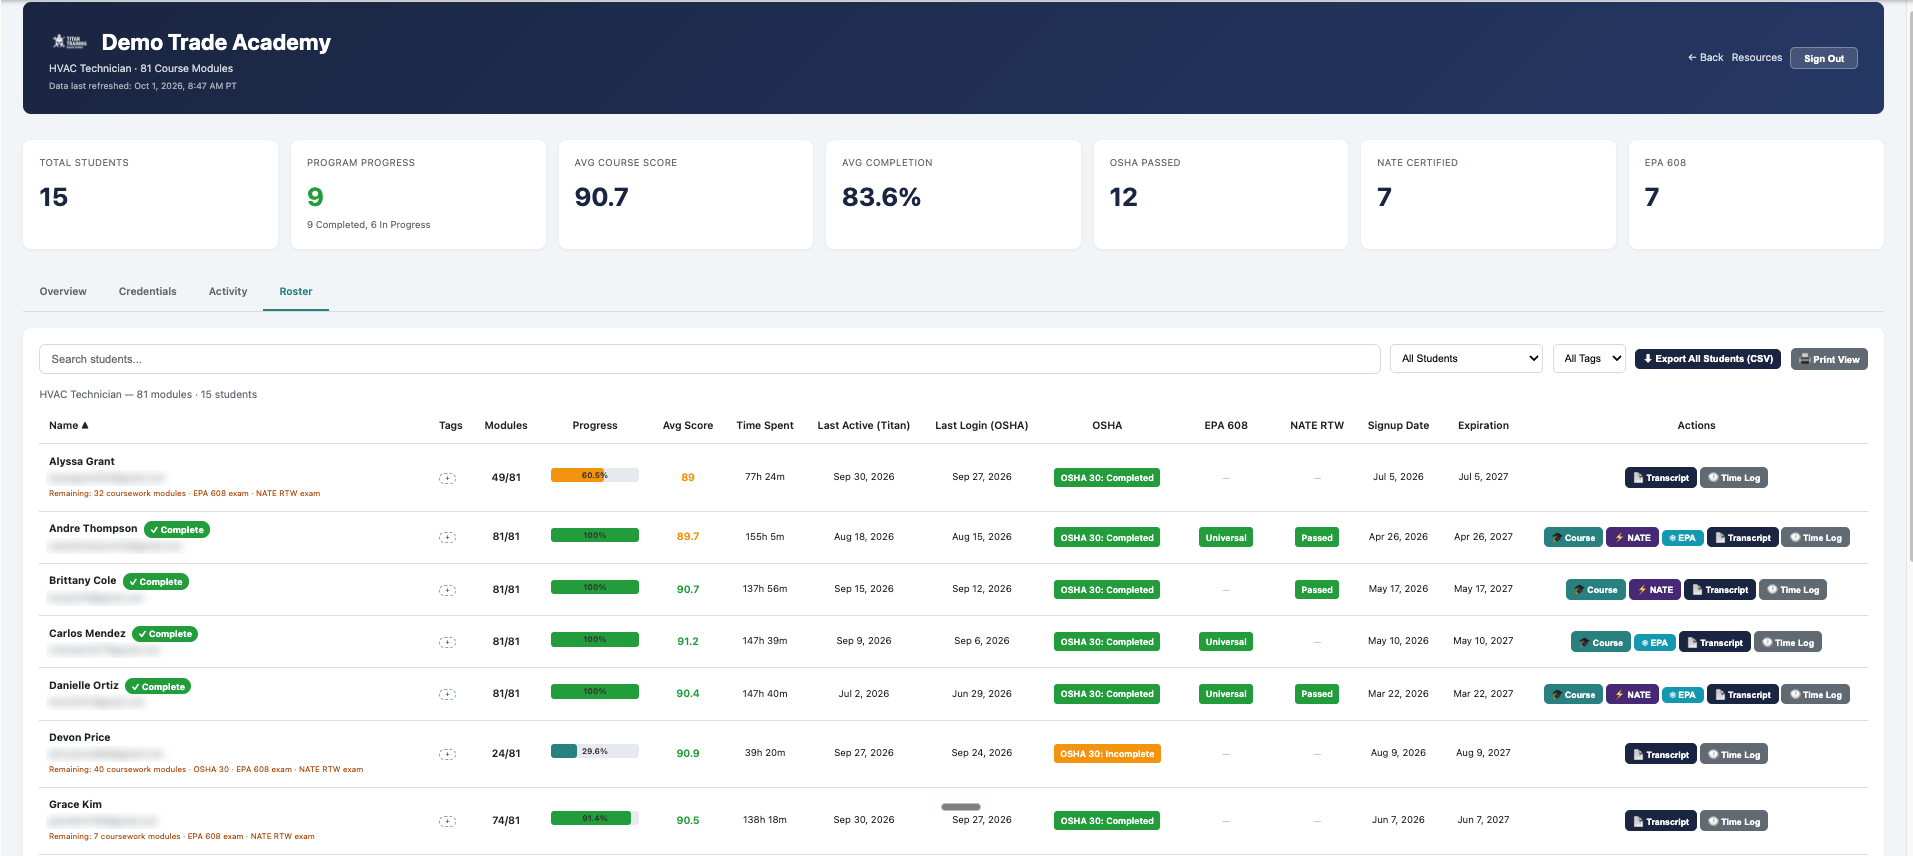Screen dimensions: 1913x856
Task: View Danielle Ortiz's EPA certificate
Action: tap(1682, 694)
